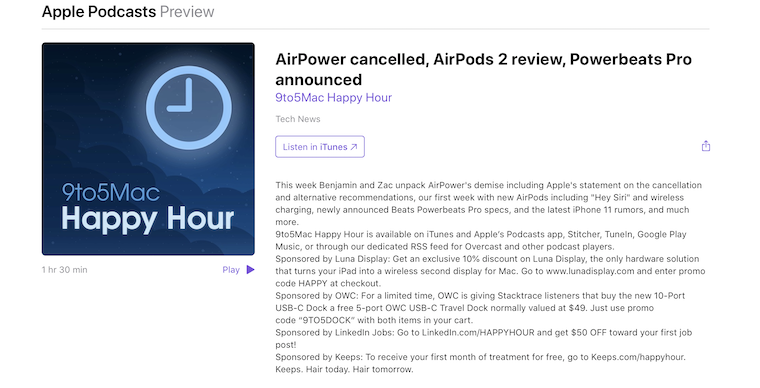Screen dimensions: 760x388
Task: Click the www.lunadisplay.com text in description
Action: coord(590,271)
